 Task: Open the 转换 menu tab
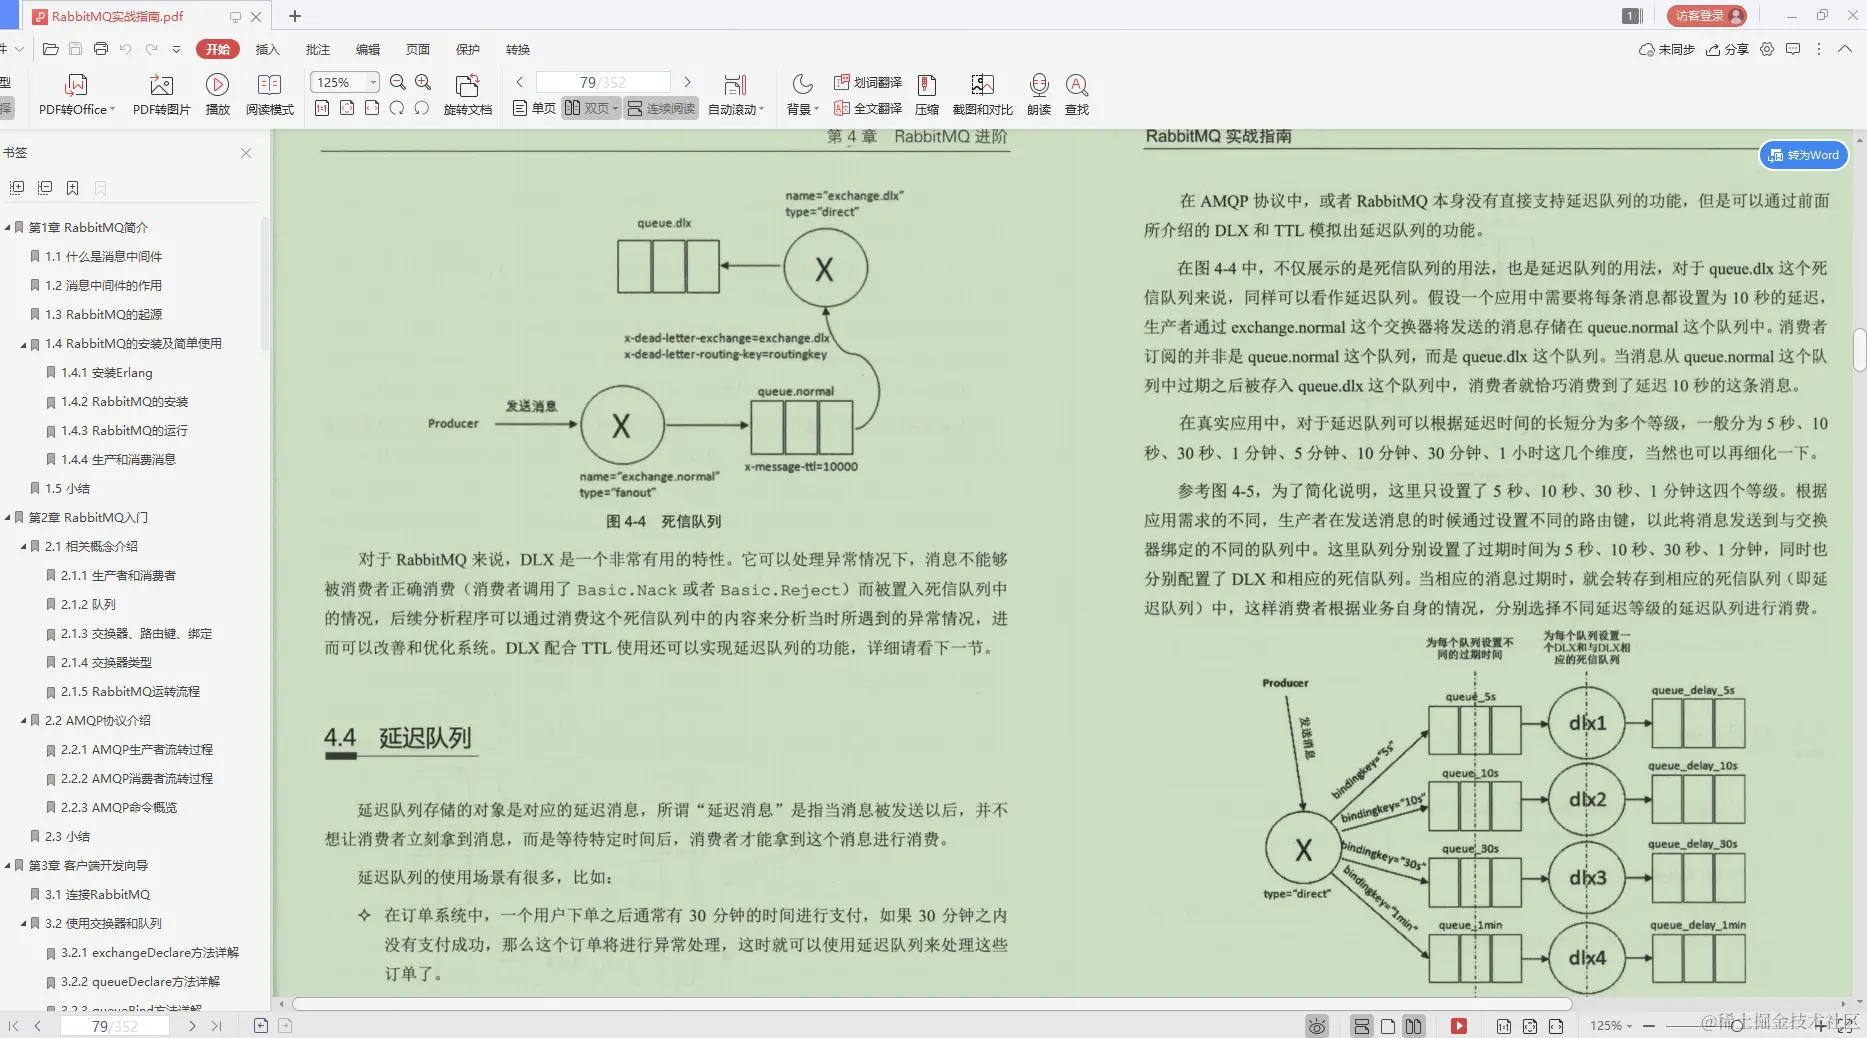click(x=517, y=49)
